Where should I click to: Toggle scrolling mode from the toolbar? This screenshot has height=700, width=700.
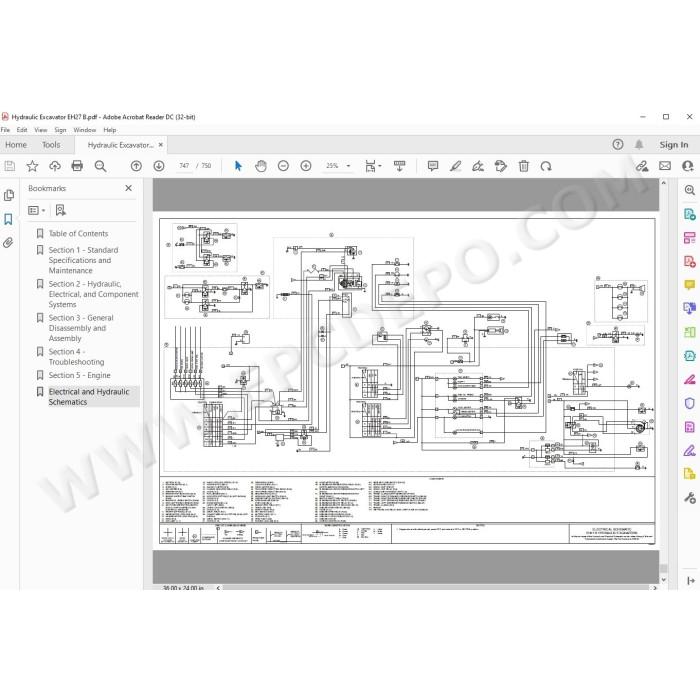tap(400, 166)
